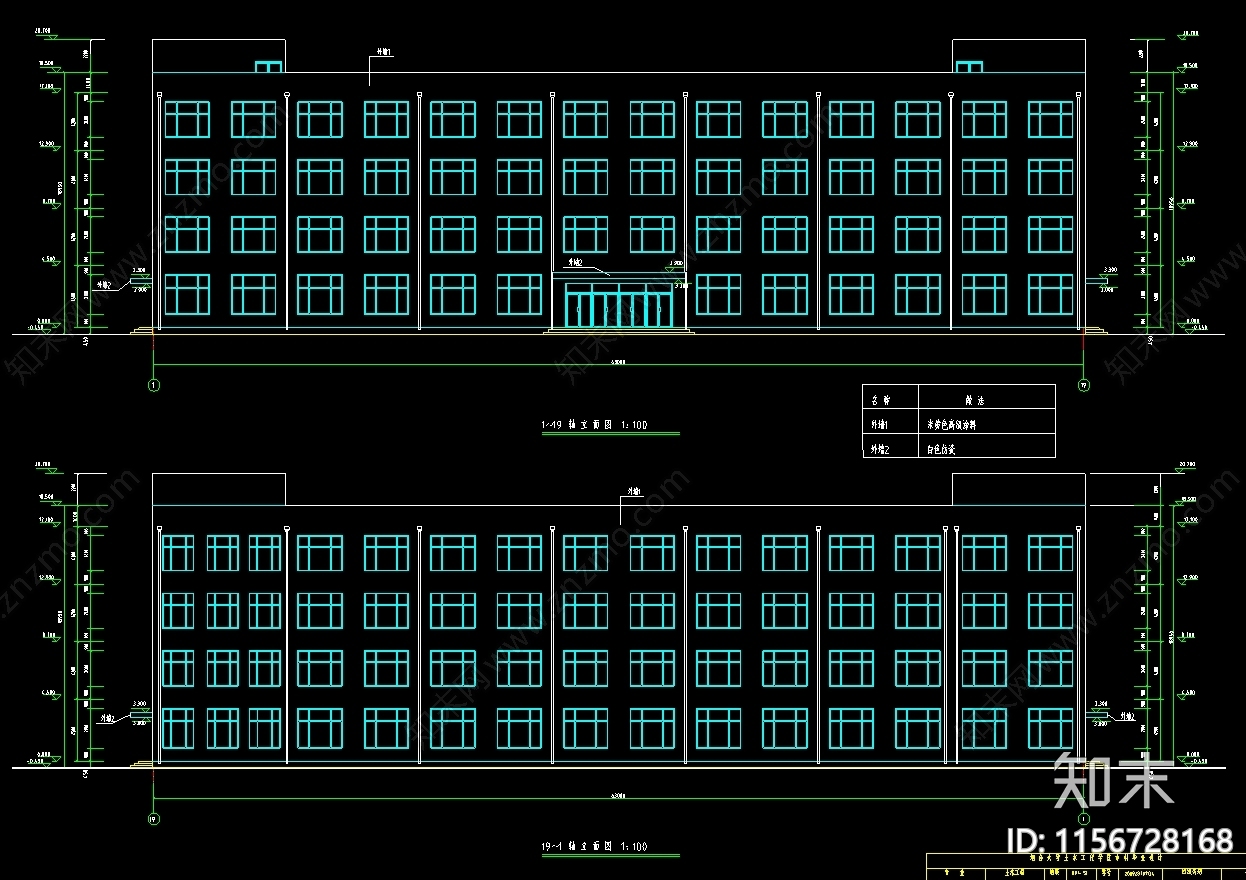Click the "做法" header cell in the legend table
Screen dimensions: 1246x880
[x=986, y=398]
